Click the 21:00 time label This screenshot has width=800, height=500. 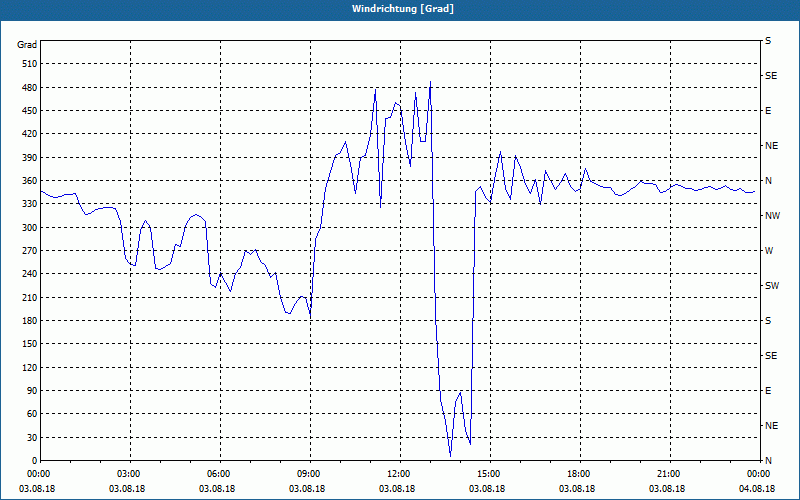coord(668,474)
